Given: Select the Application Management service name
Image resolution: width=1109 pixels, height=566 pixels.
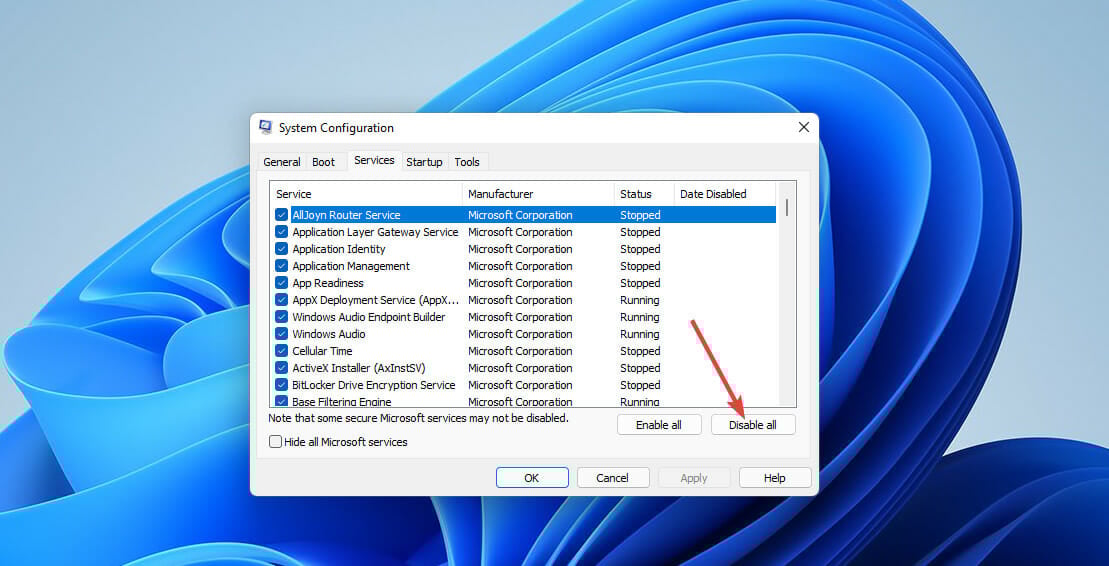Looking at the screenshot, I should [351, 266].
